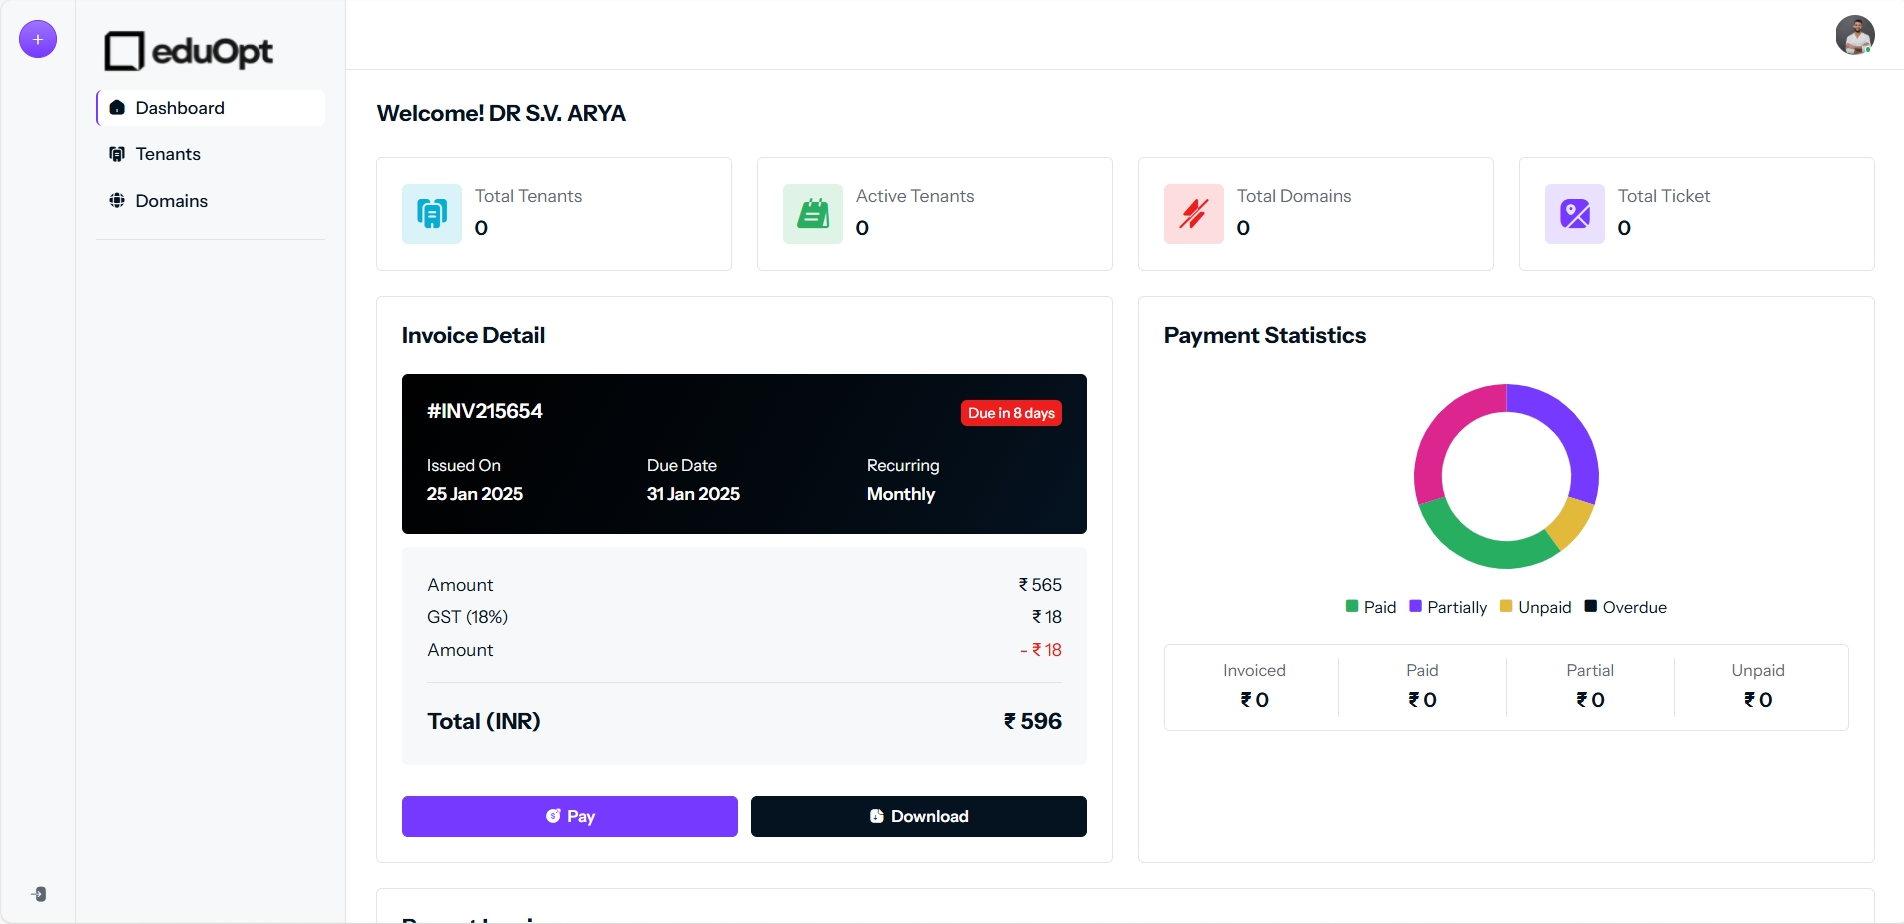Click the logout icon at bottom left

(x=38, y=894)
